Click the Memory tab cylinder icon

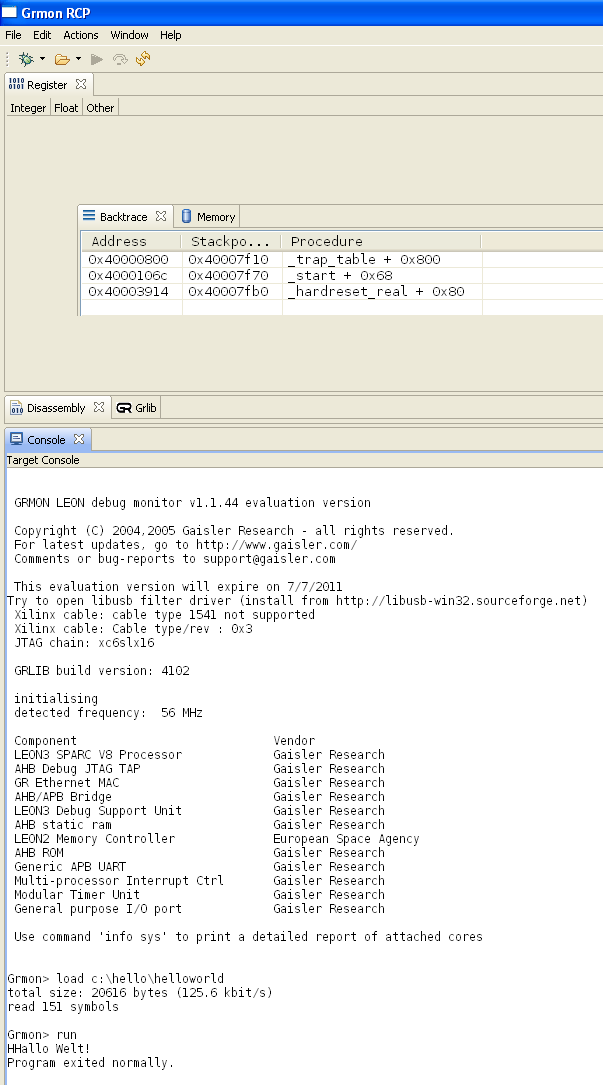[186, 217]
